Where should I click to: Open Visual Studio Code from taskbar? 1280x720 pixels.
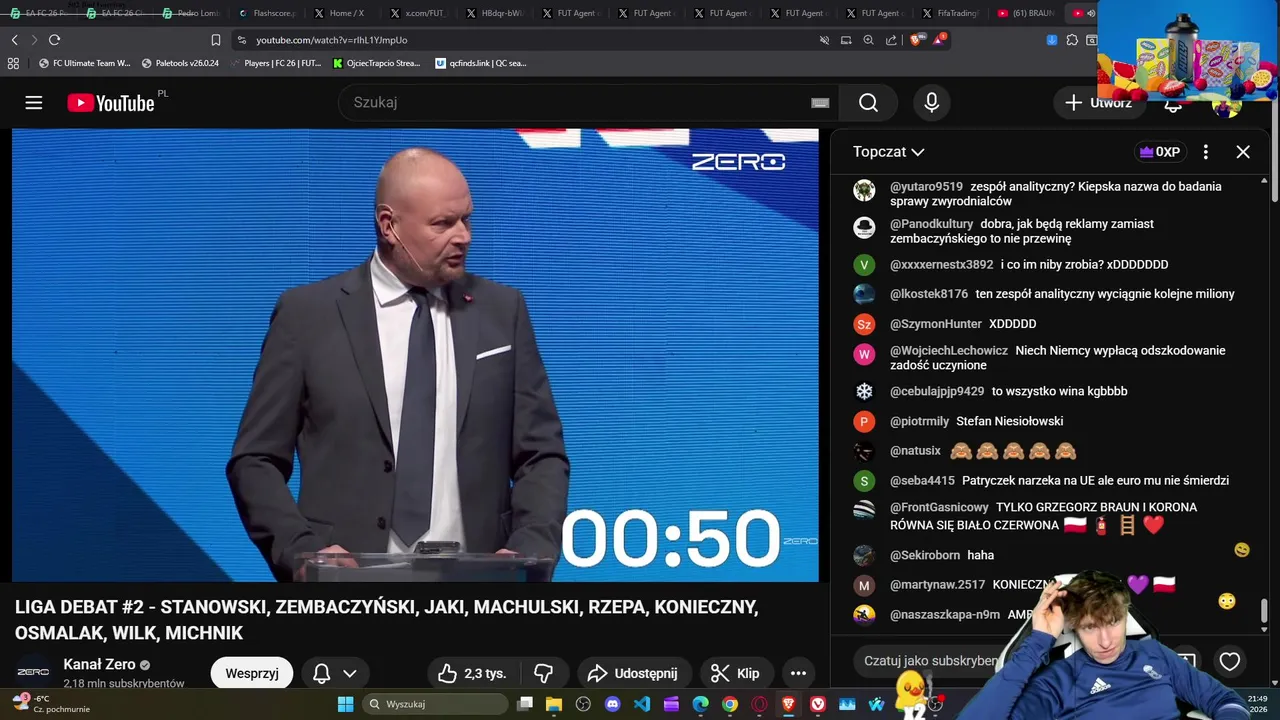pos(642,704)
